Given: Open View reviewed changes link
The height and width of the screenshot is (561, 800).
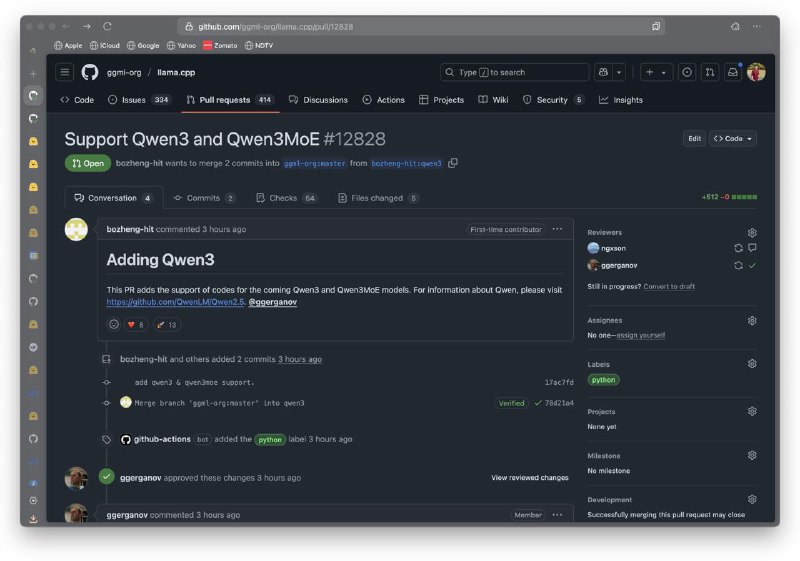Looking at the screenshot, I should pyautogui.click(x=530, y=478).
